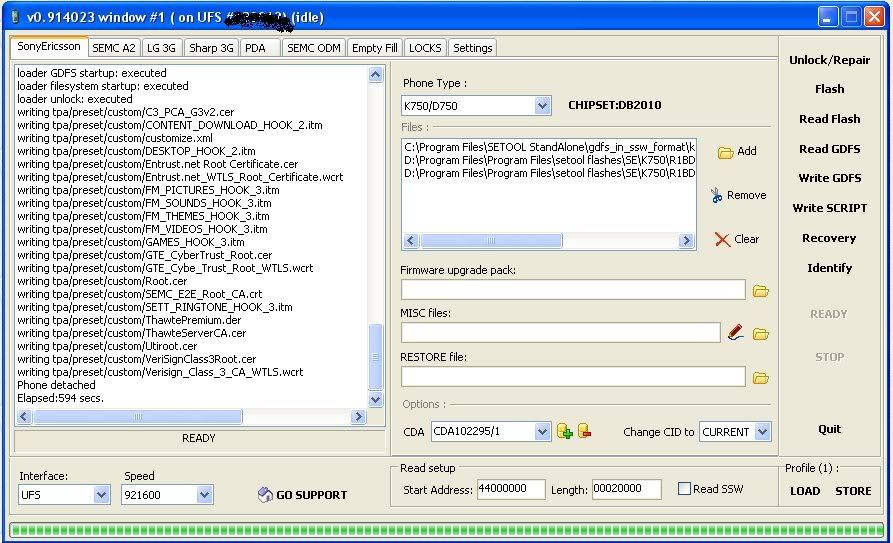Click the 'Phone detached' log line
Image resolution: width=893 pixels, height=543 pixels.
pyautogui.click(x=56, y=385)
